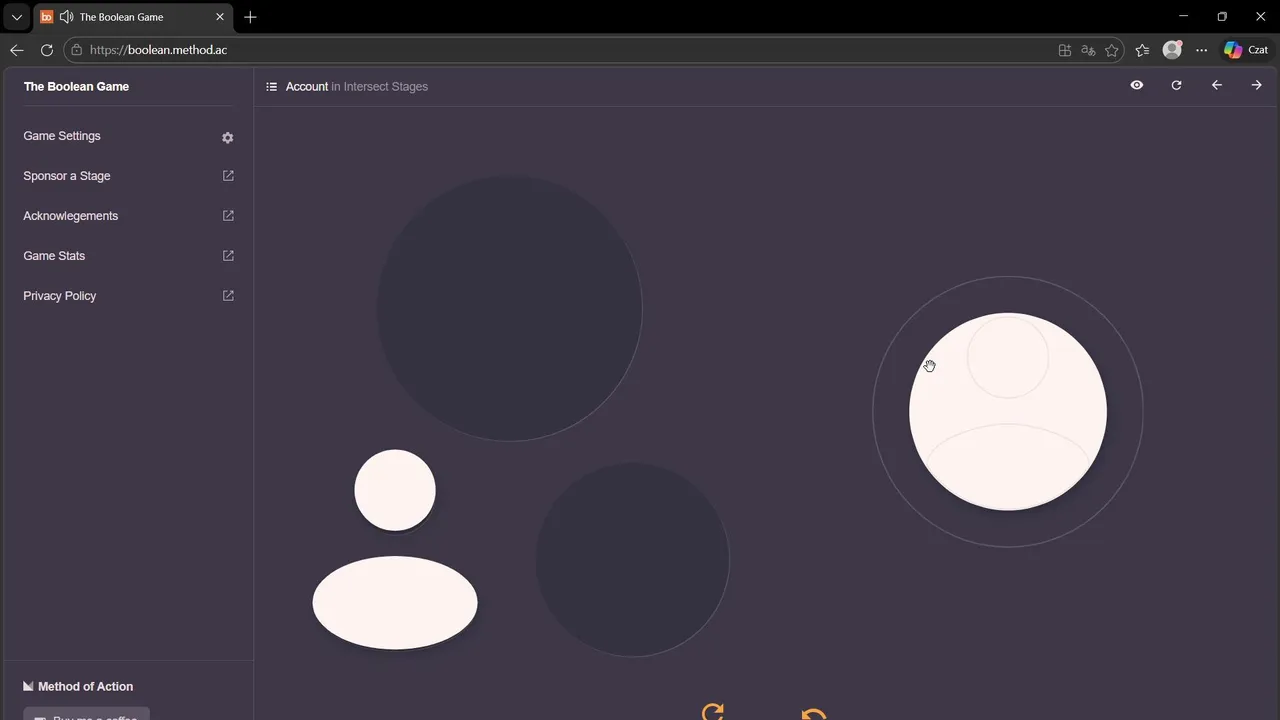Viewport: 1280px width, 720px height.
Task: View site information lock icon
Action: tap(77, 50)
